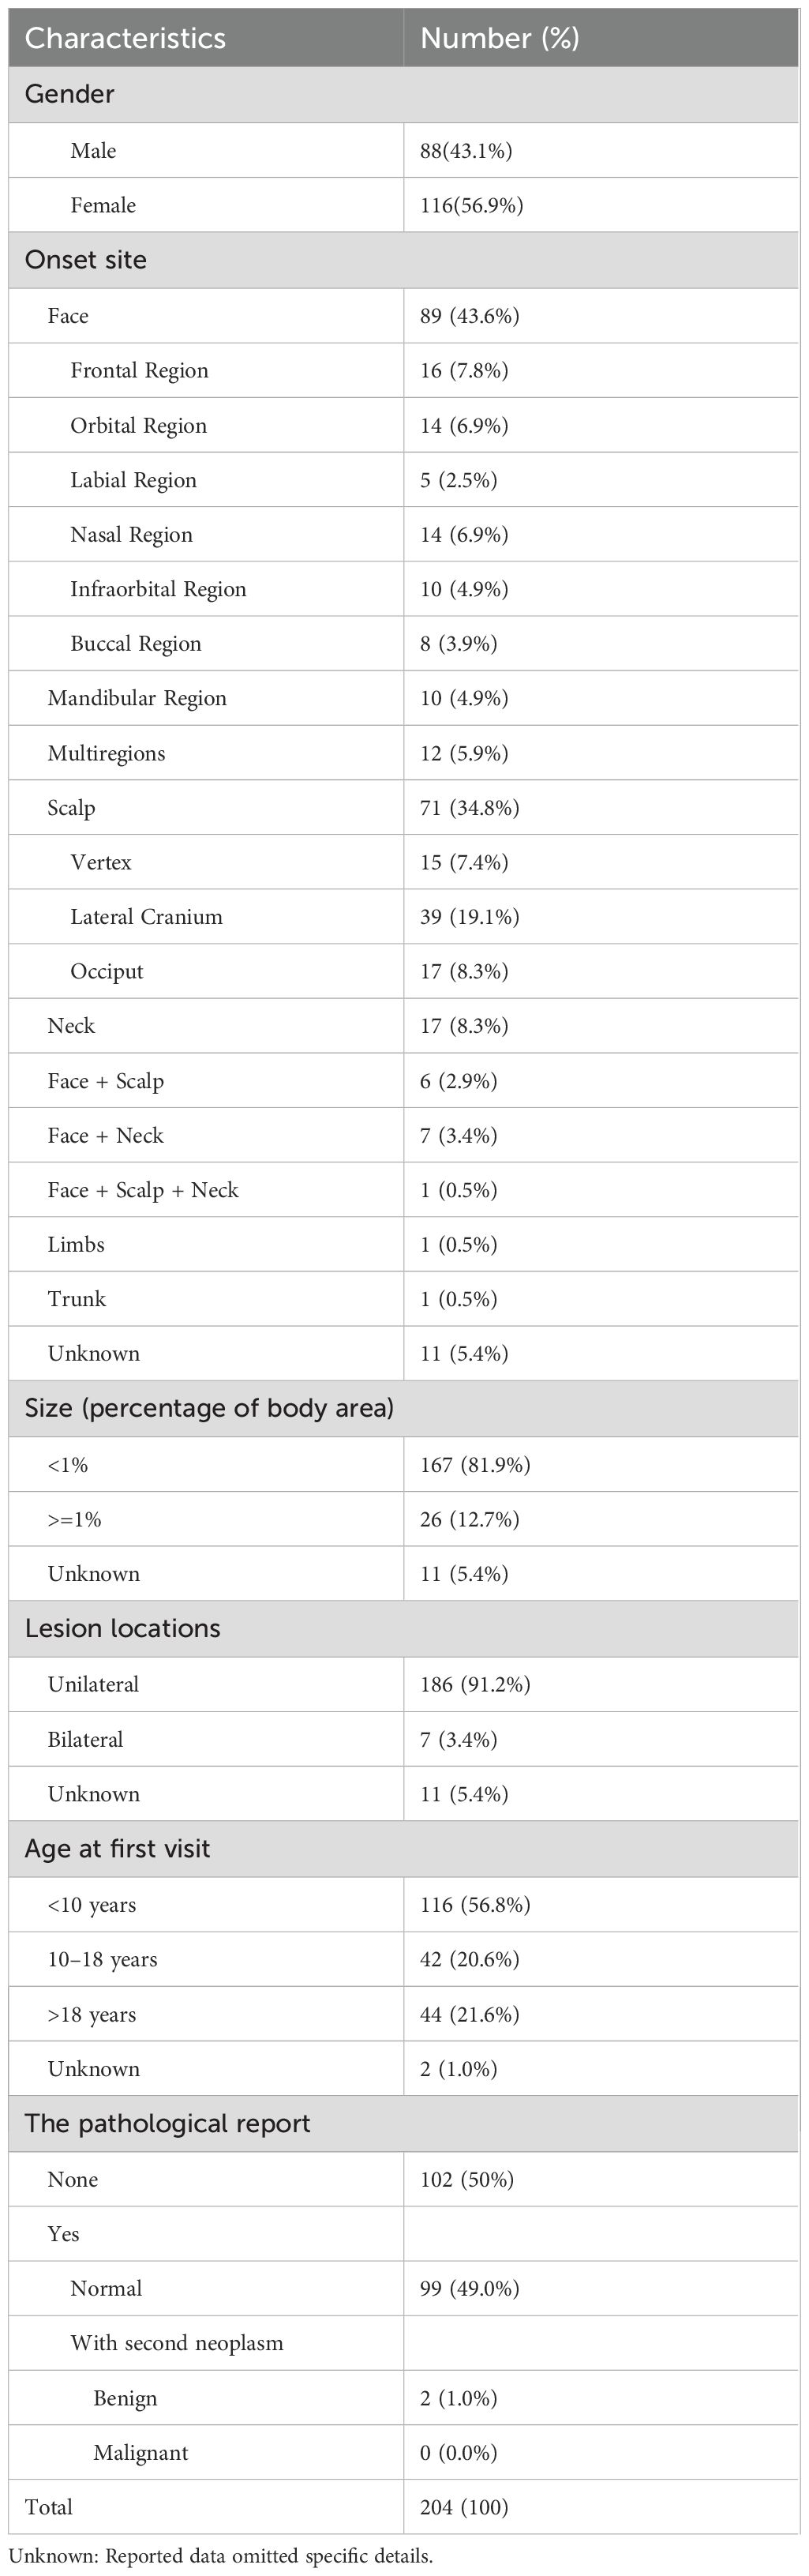Click the Mandibular Region row label
Viewport: 809px width, 2576px height.
pos(137,698)
